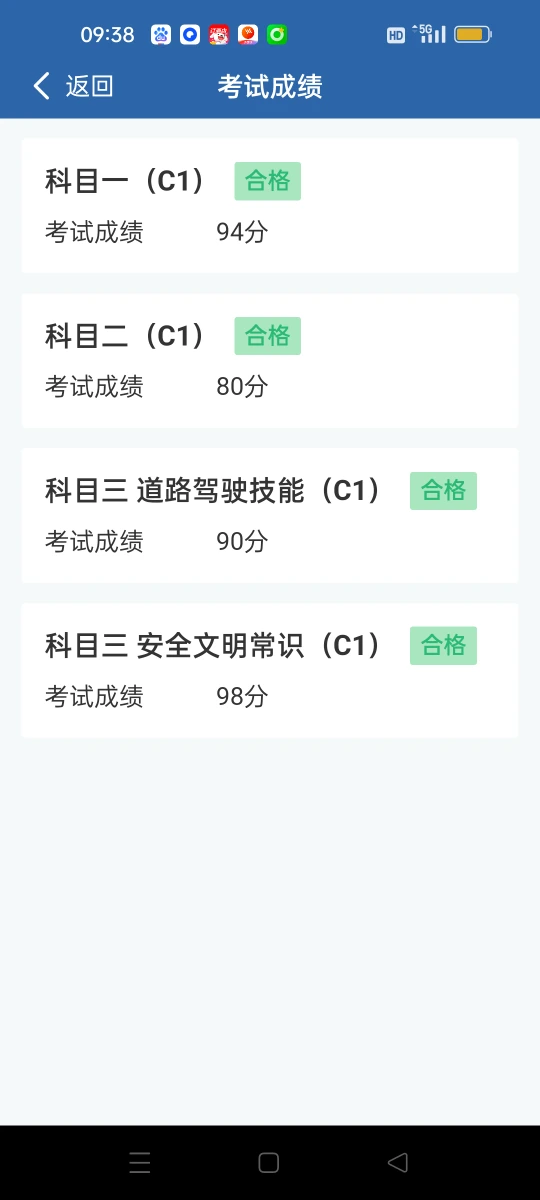Tap the HD indicator in status bar
Image resolution: width=540 pixels, height=1200 pixels.
[396, 35]
